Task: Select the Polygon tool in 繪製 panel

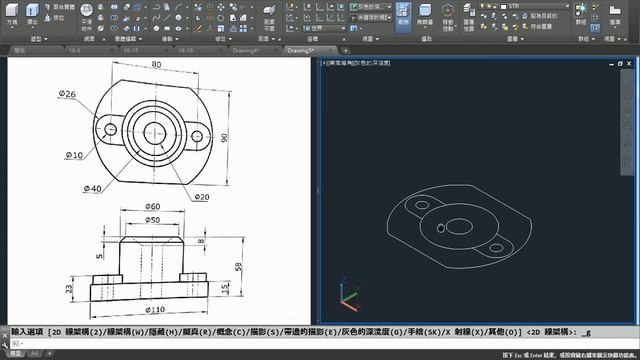Action: 156,28
